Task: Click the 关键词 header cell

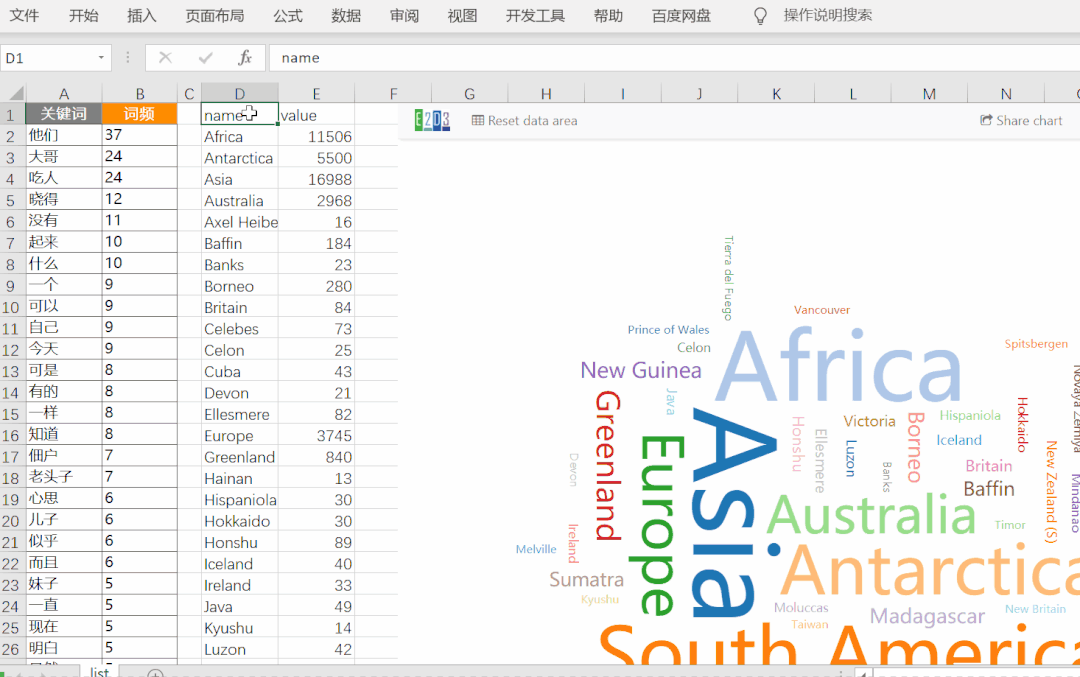Action: [63, 114]
